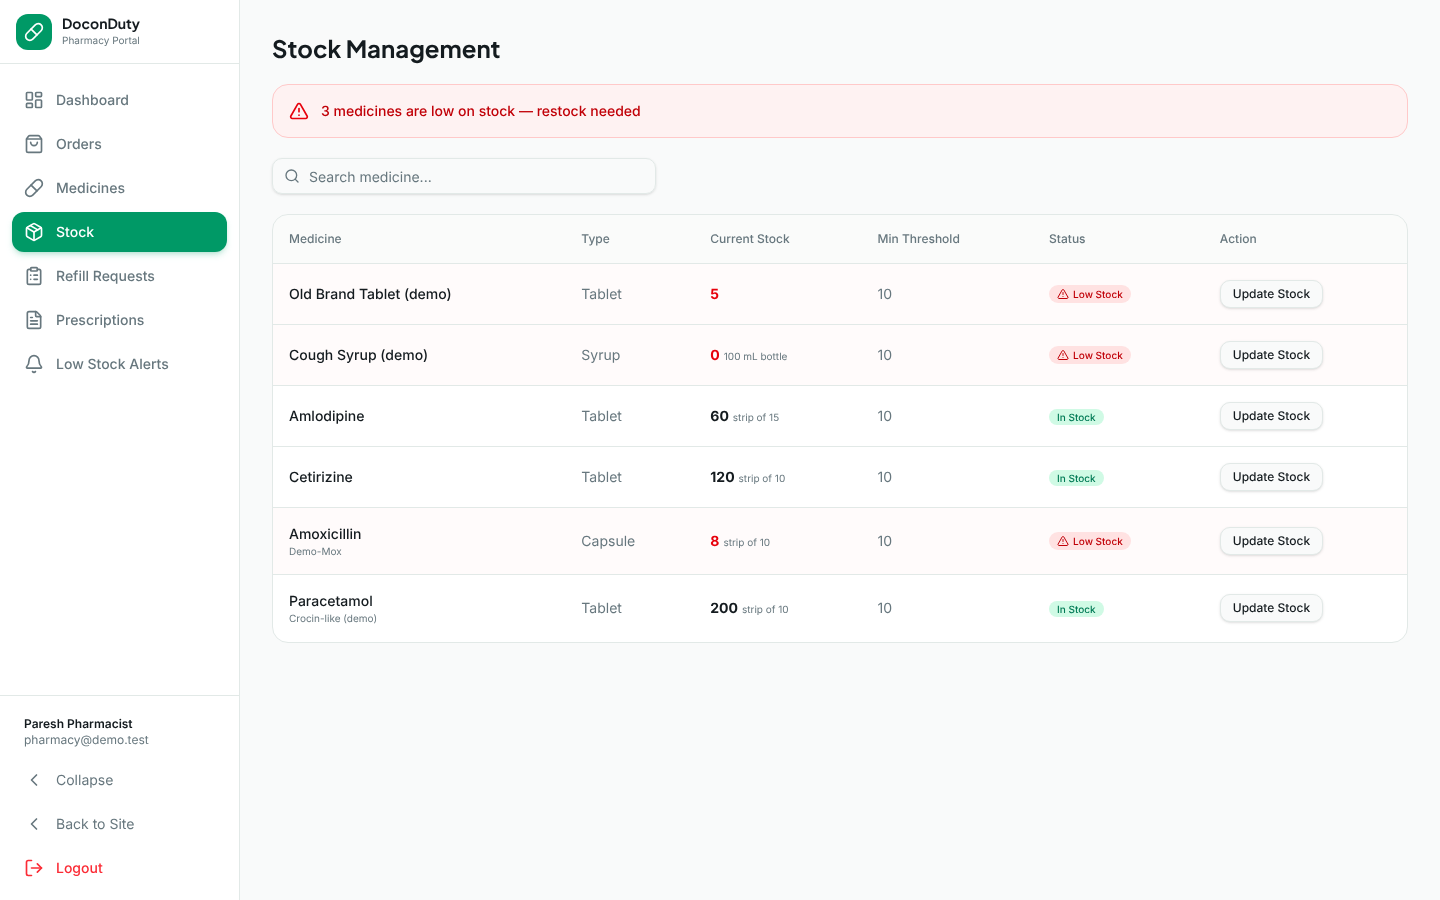The image size is (1440, 900).
Task: Log out of the pharmacy portal
Action: click(119, 868)
